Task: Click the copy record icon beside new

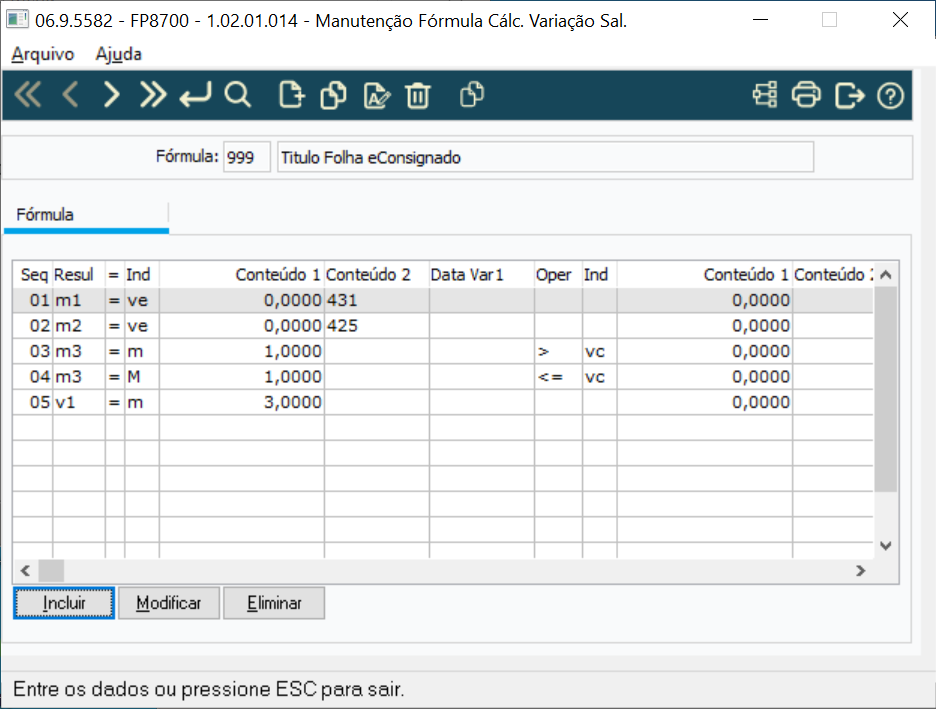Action: tap(334, 95)
